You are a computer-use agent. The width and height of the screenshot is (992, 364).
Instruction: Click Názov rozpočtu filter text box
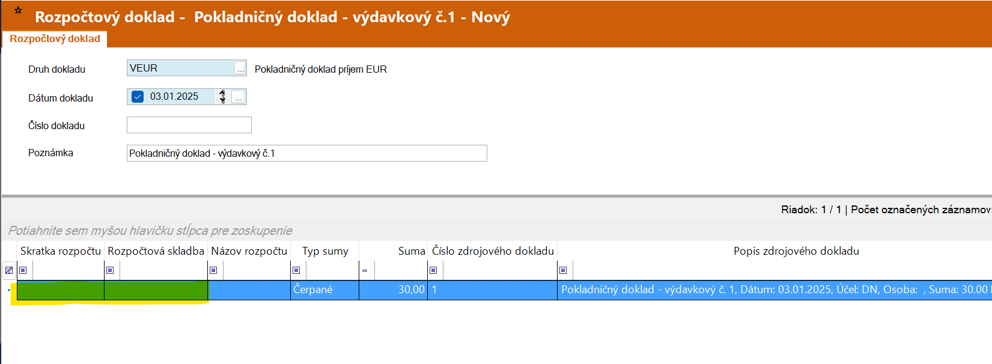coord(256,270)
